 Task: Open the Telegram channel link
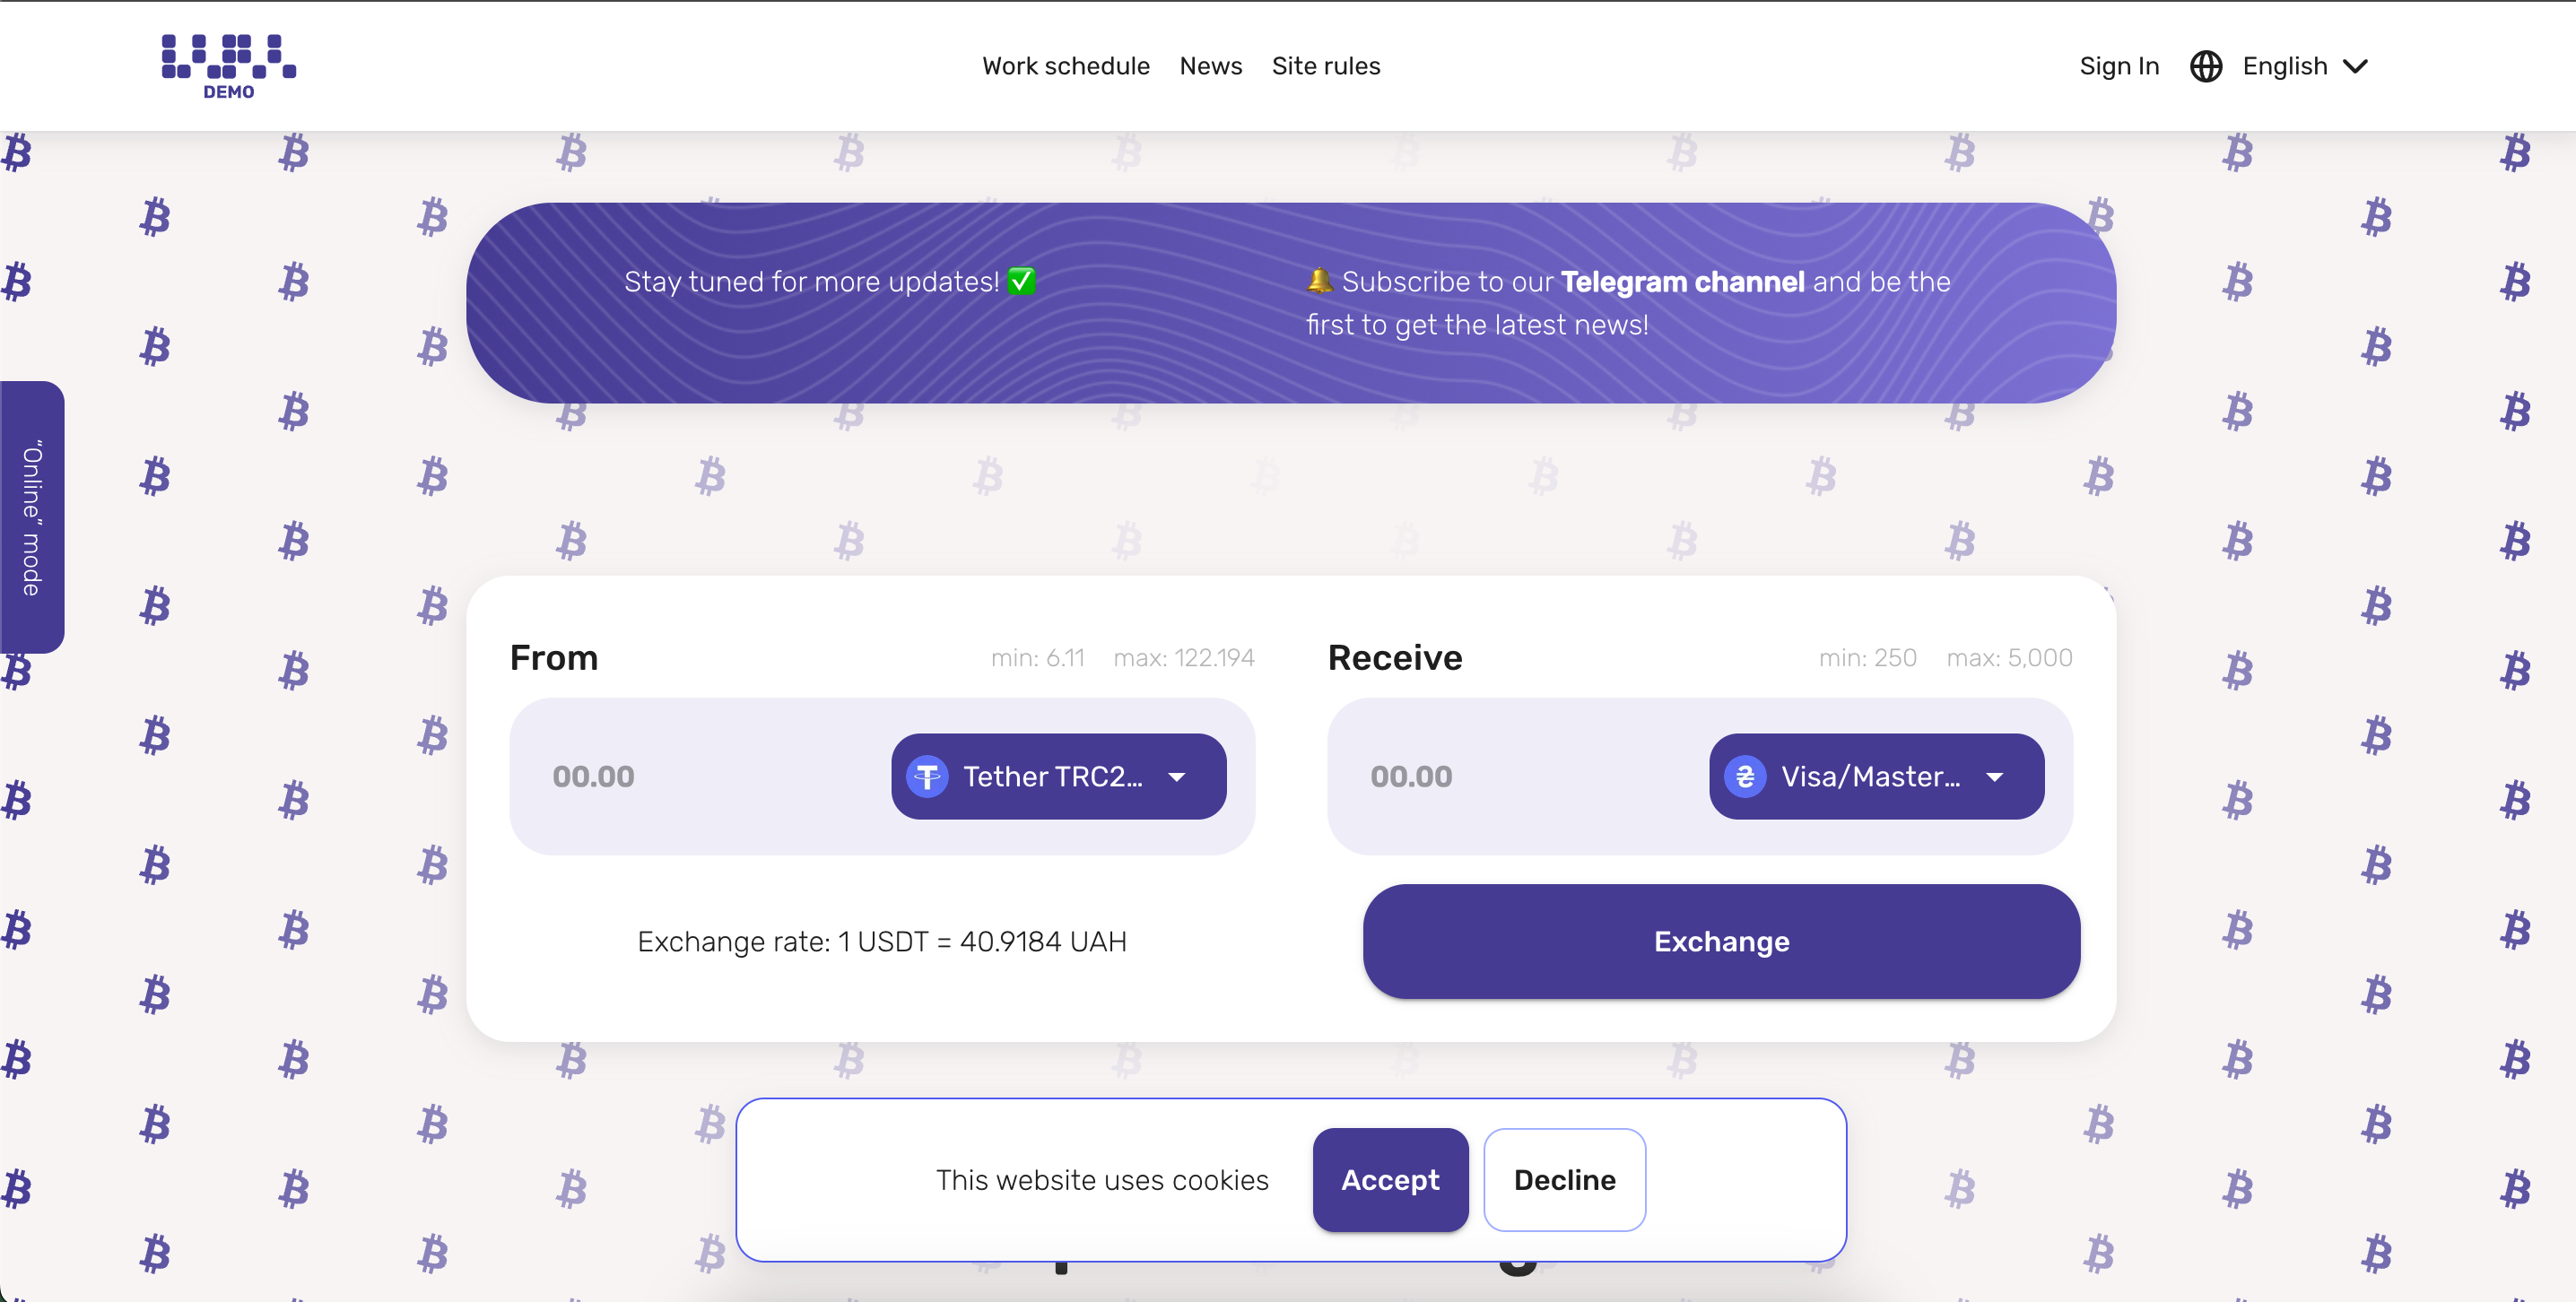[1682, 282]
